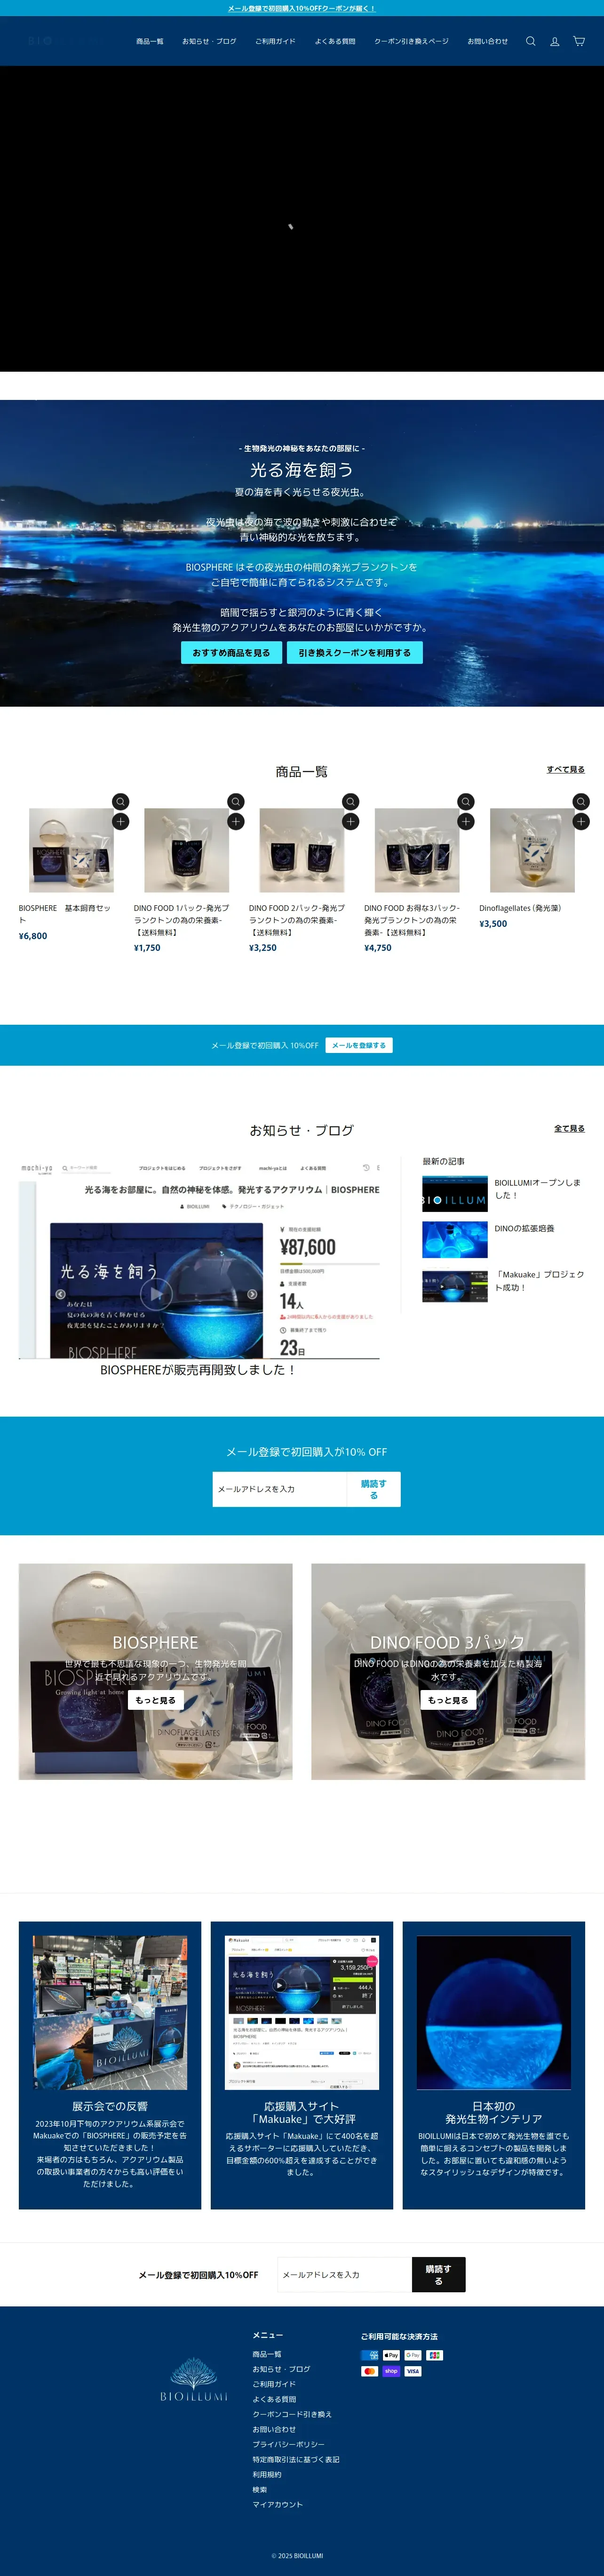
Task: Click the BIOILLUMIオープン article thumbnail
Action: point(455,1195)
